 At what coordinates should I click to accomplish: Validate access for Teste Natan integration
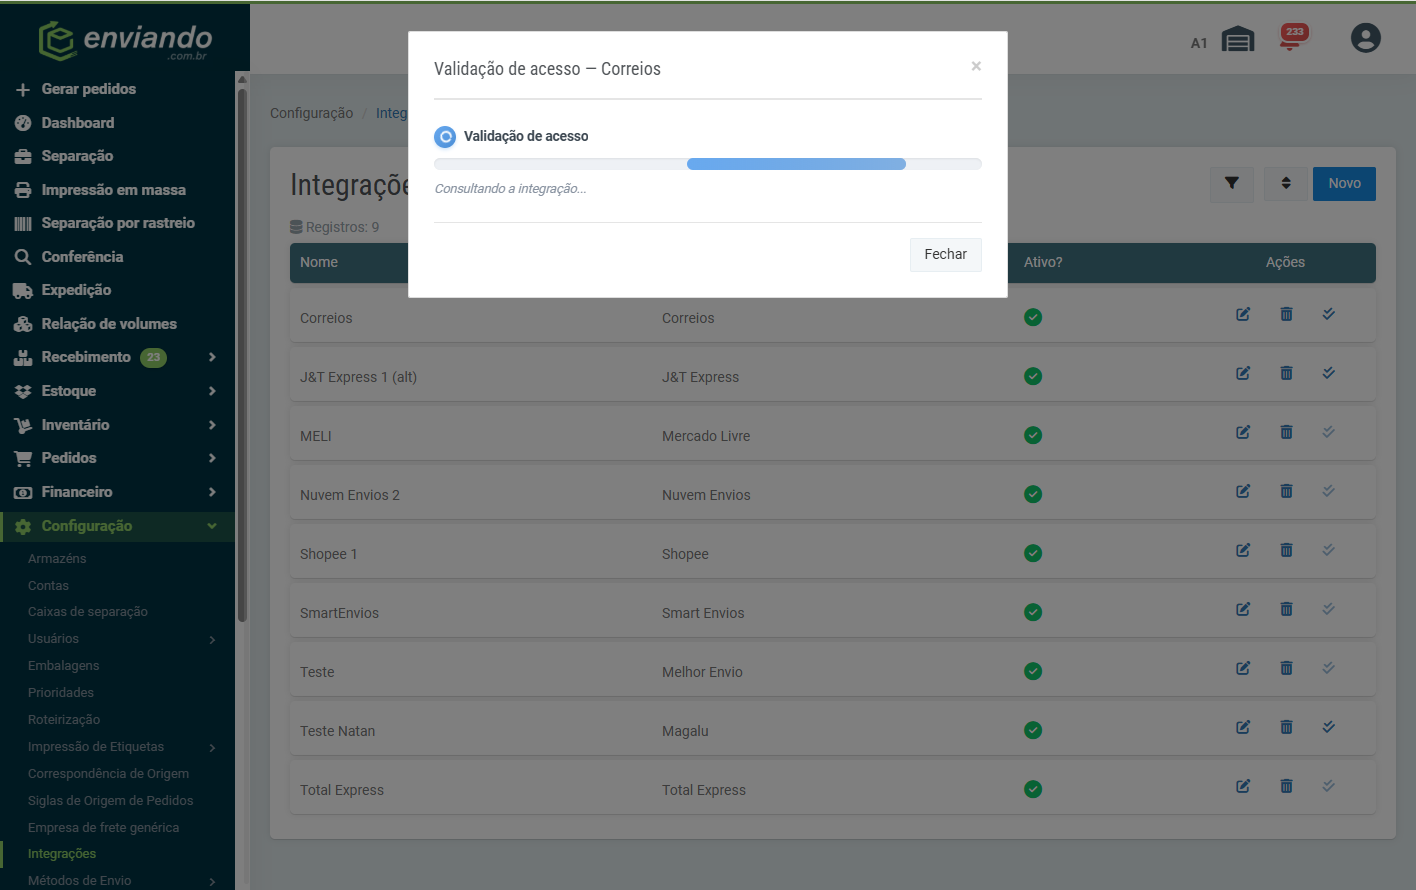tap(1328, 727)
